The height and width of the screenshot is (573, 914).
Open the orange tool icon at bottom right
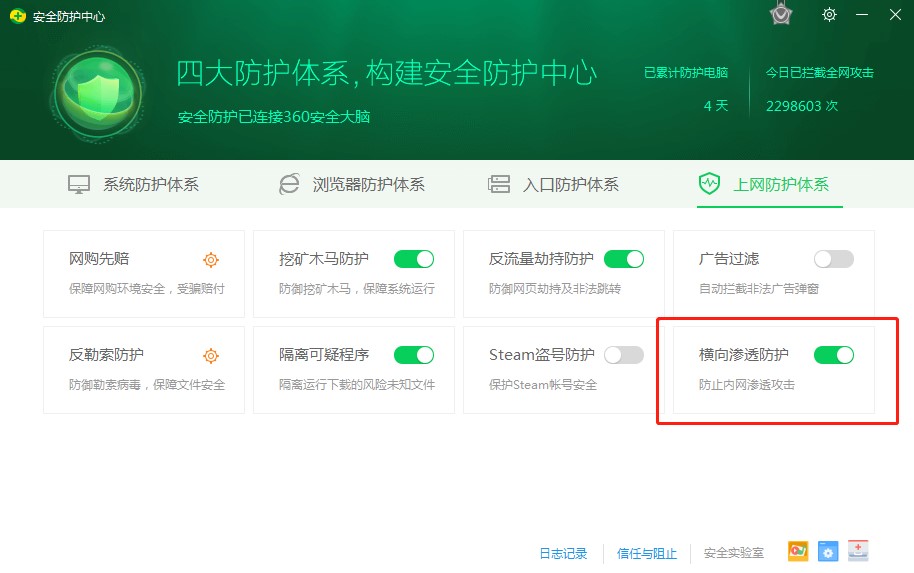tap(798, 551)
